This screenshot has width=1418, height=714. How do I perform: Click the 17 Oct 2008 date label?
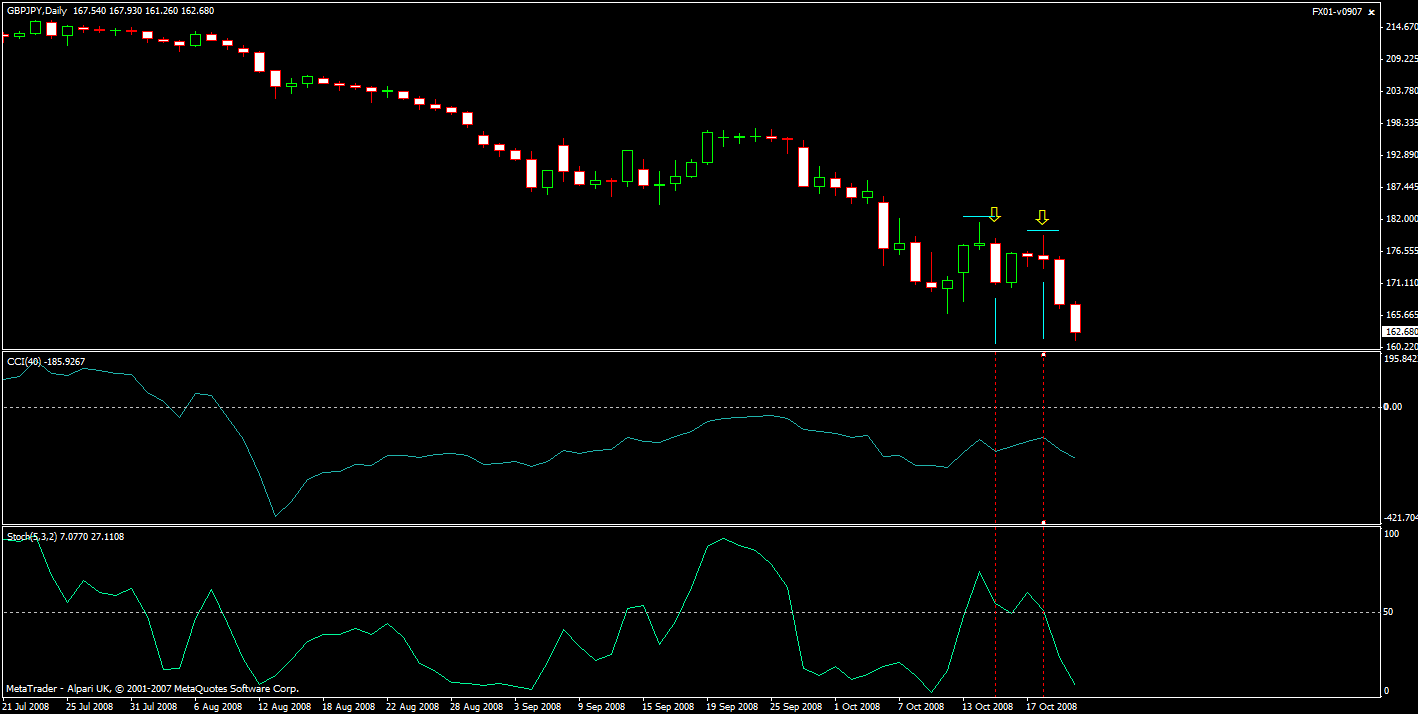(x=1053, y=706)
